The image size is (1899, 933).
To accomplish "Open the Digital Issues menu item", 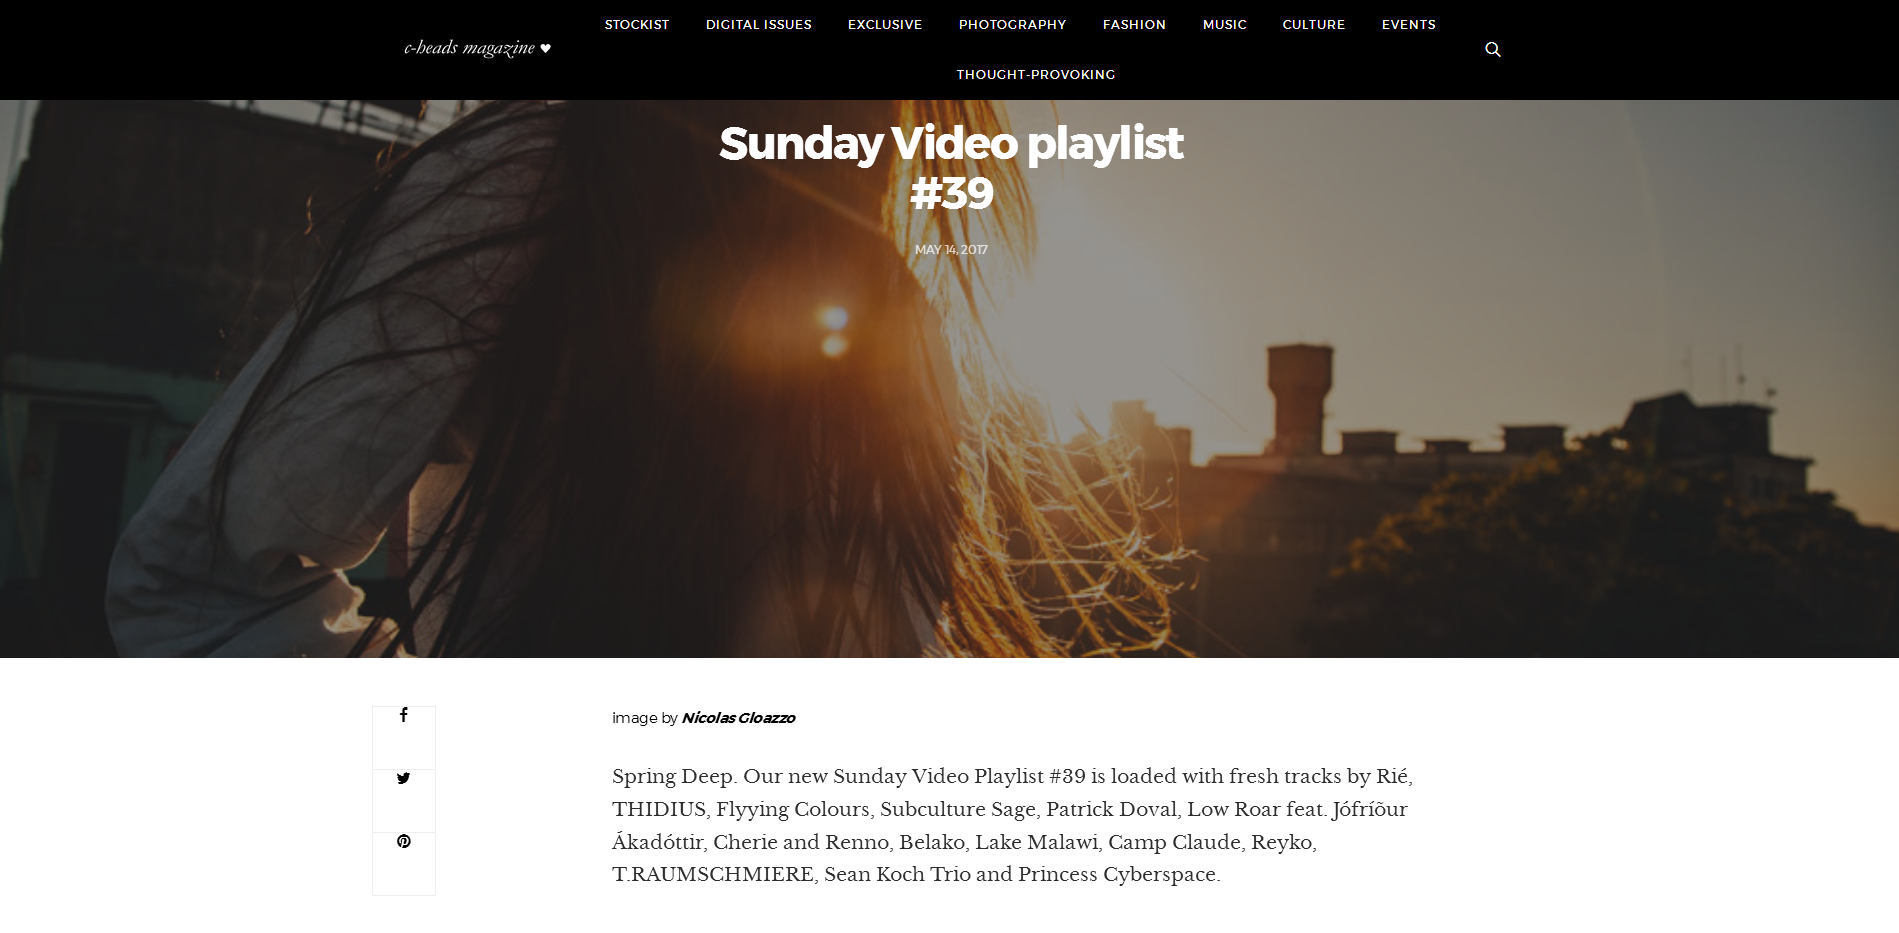I will point(759,24).
